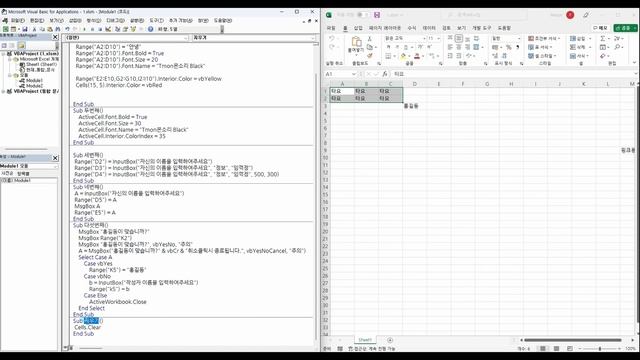Switch to Normal view in Excel status bar
The height and width of the screenshot is (360, 640).
click(543, 349)
